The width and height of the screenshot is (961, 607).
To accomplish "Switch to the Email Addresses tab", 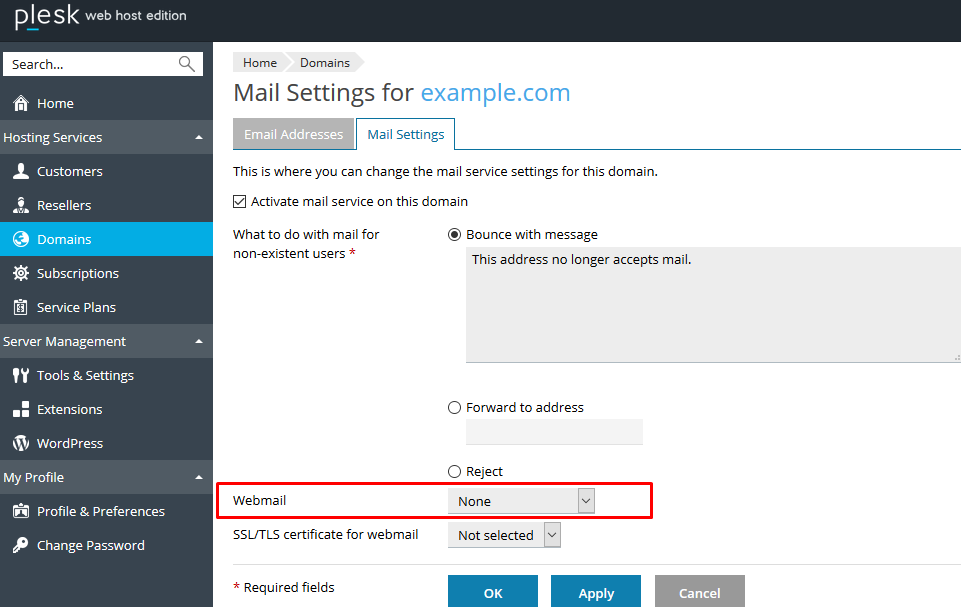I will click(293, 135).
